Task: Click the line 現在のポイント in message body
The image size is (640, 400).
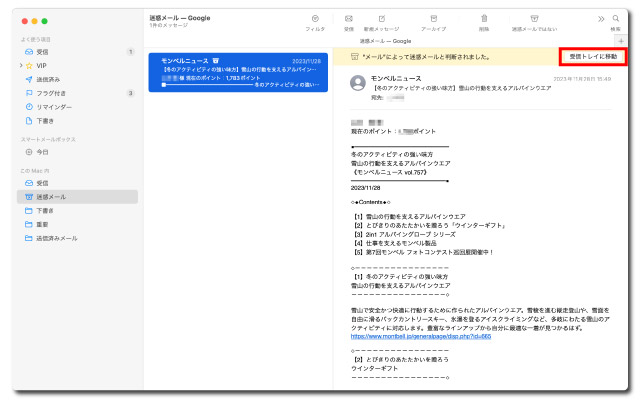Action: point(393,131)
